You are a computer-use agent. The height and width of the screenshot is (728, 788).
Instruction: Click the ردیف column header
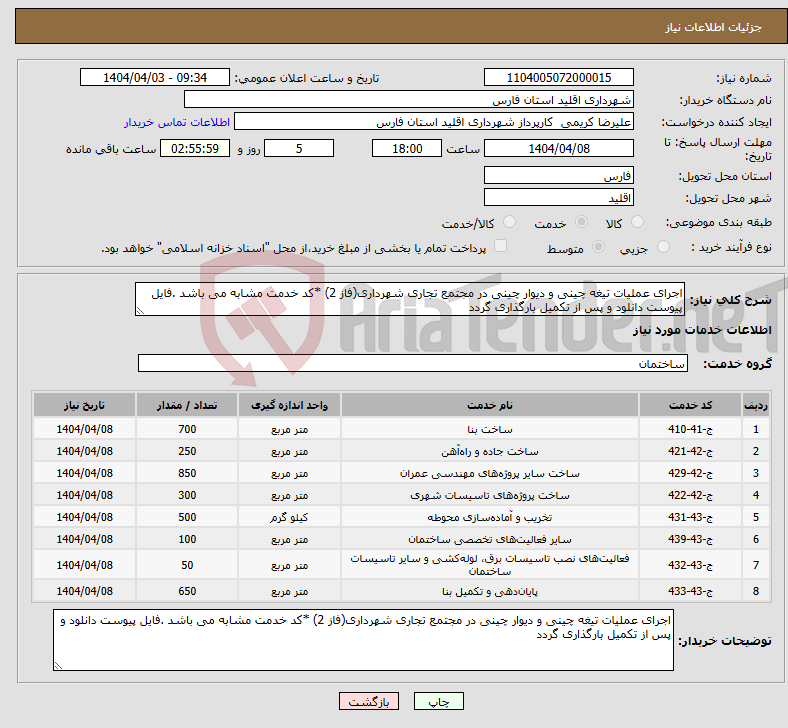point(755,405)
